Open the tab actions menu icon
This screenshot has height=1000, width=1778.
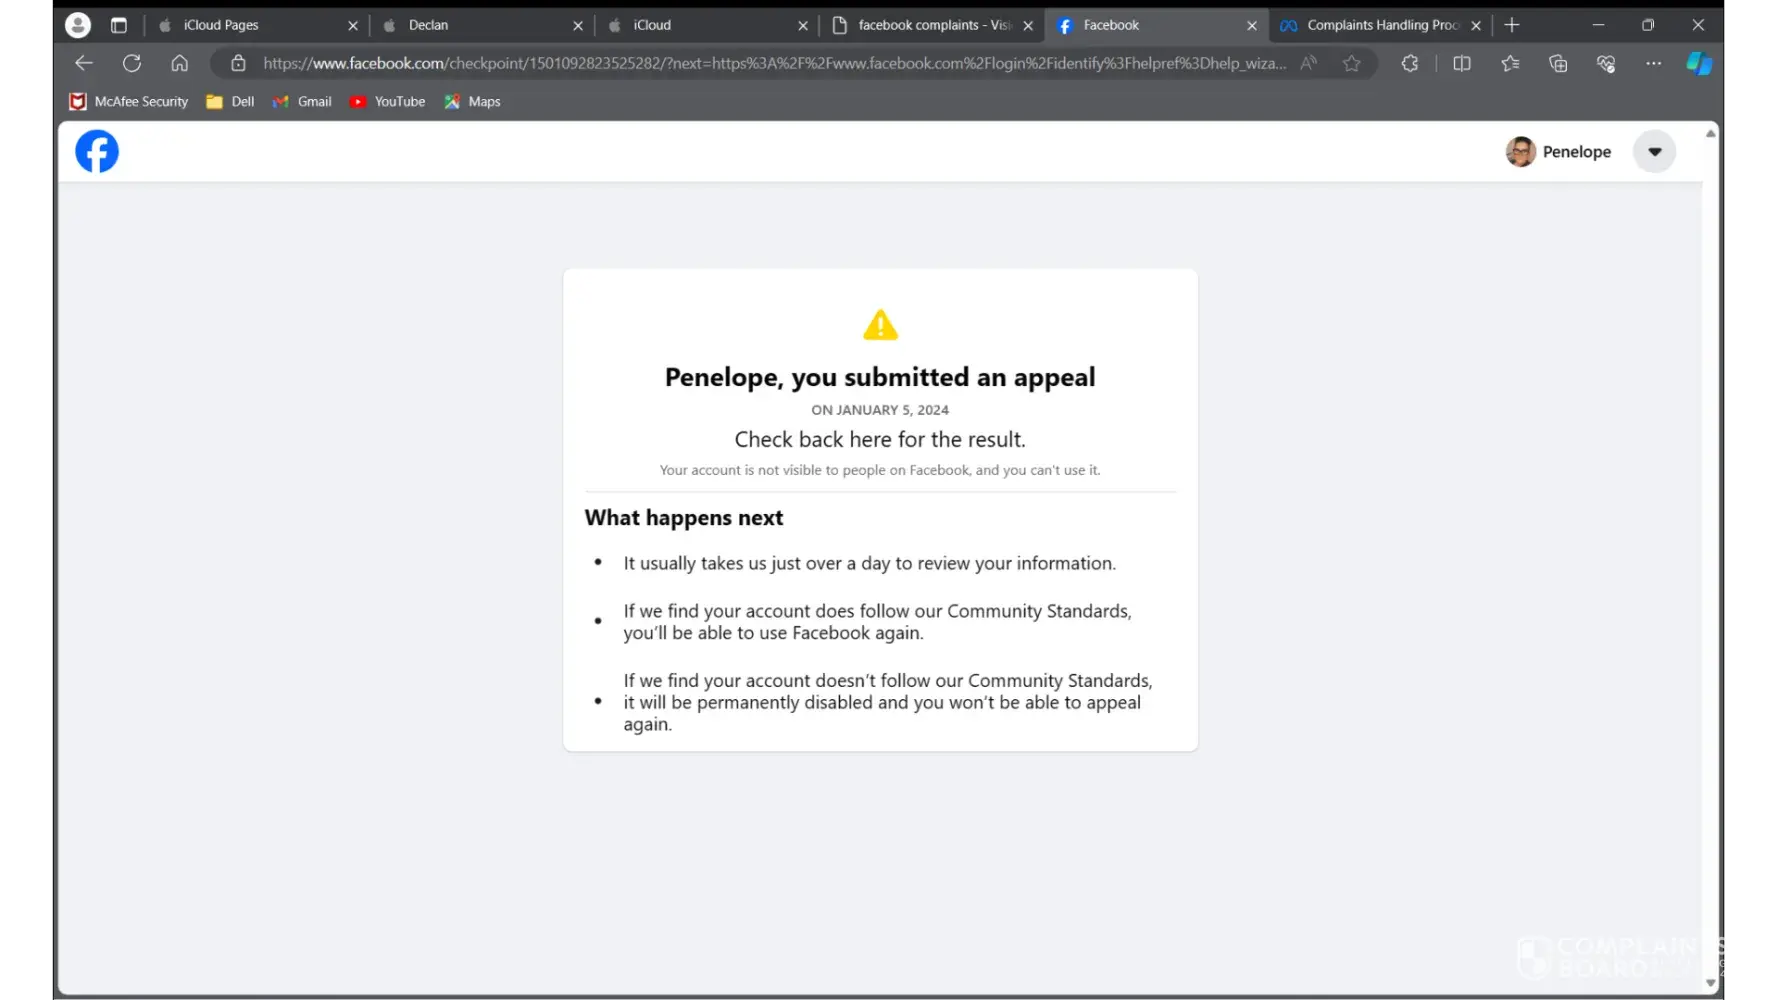pos(119,25)
